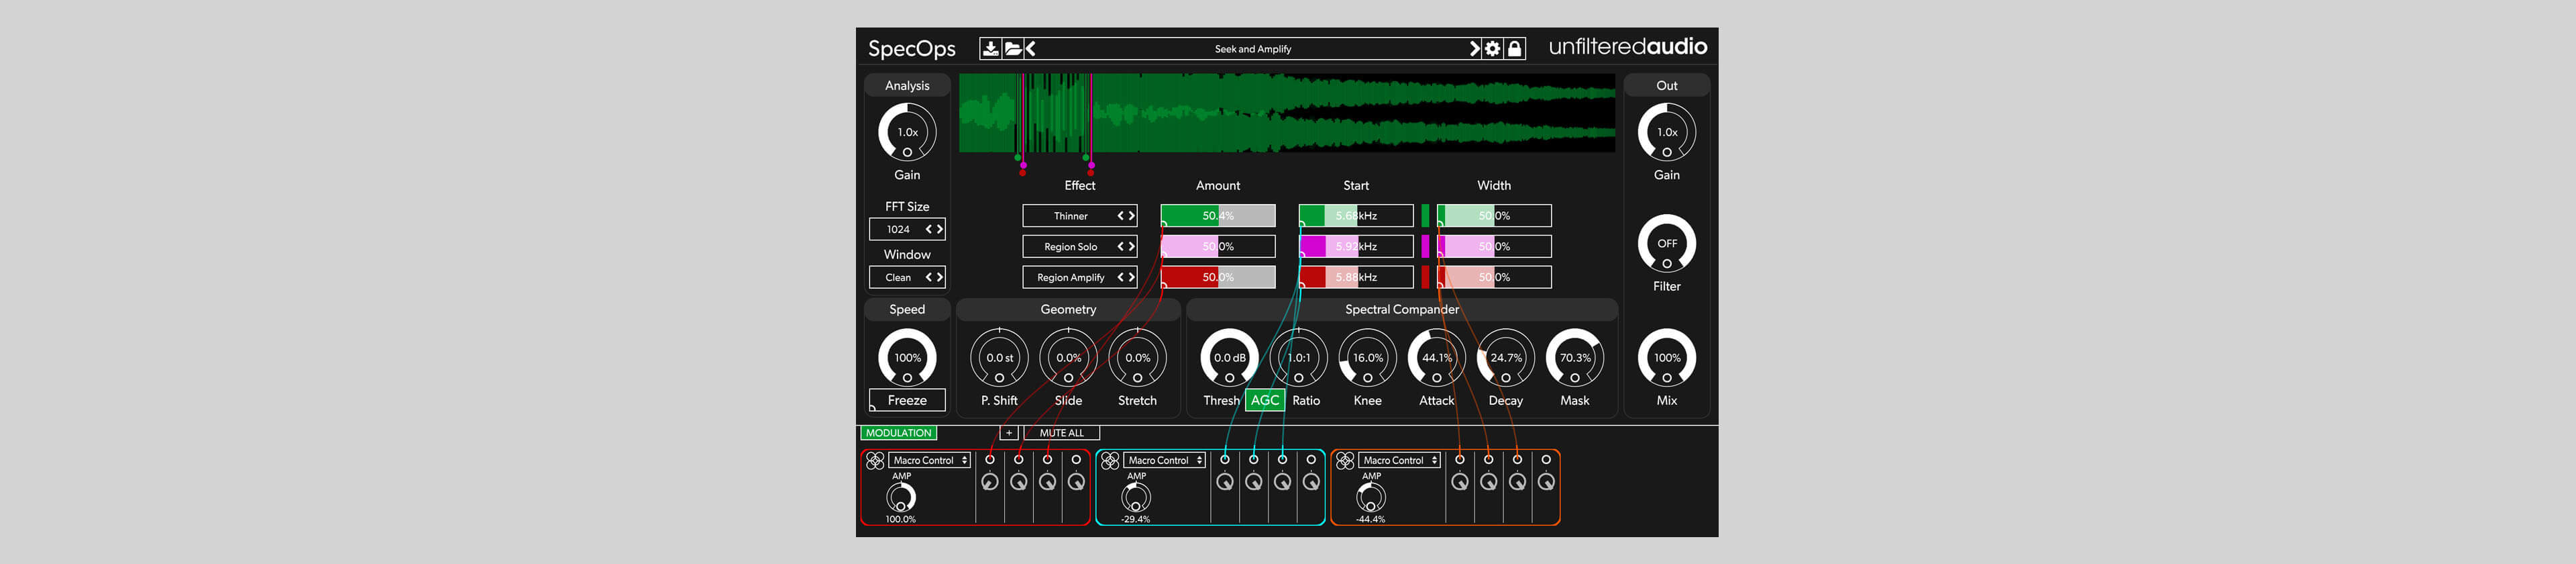
Task: Click next arrow on Region Amplify effect
Action: coord(1131,277)
